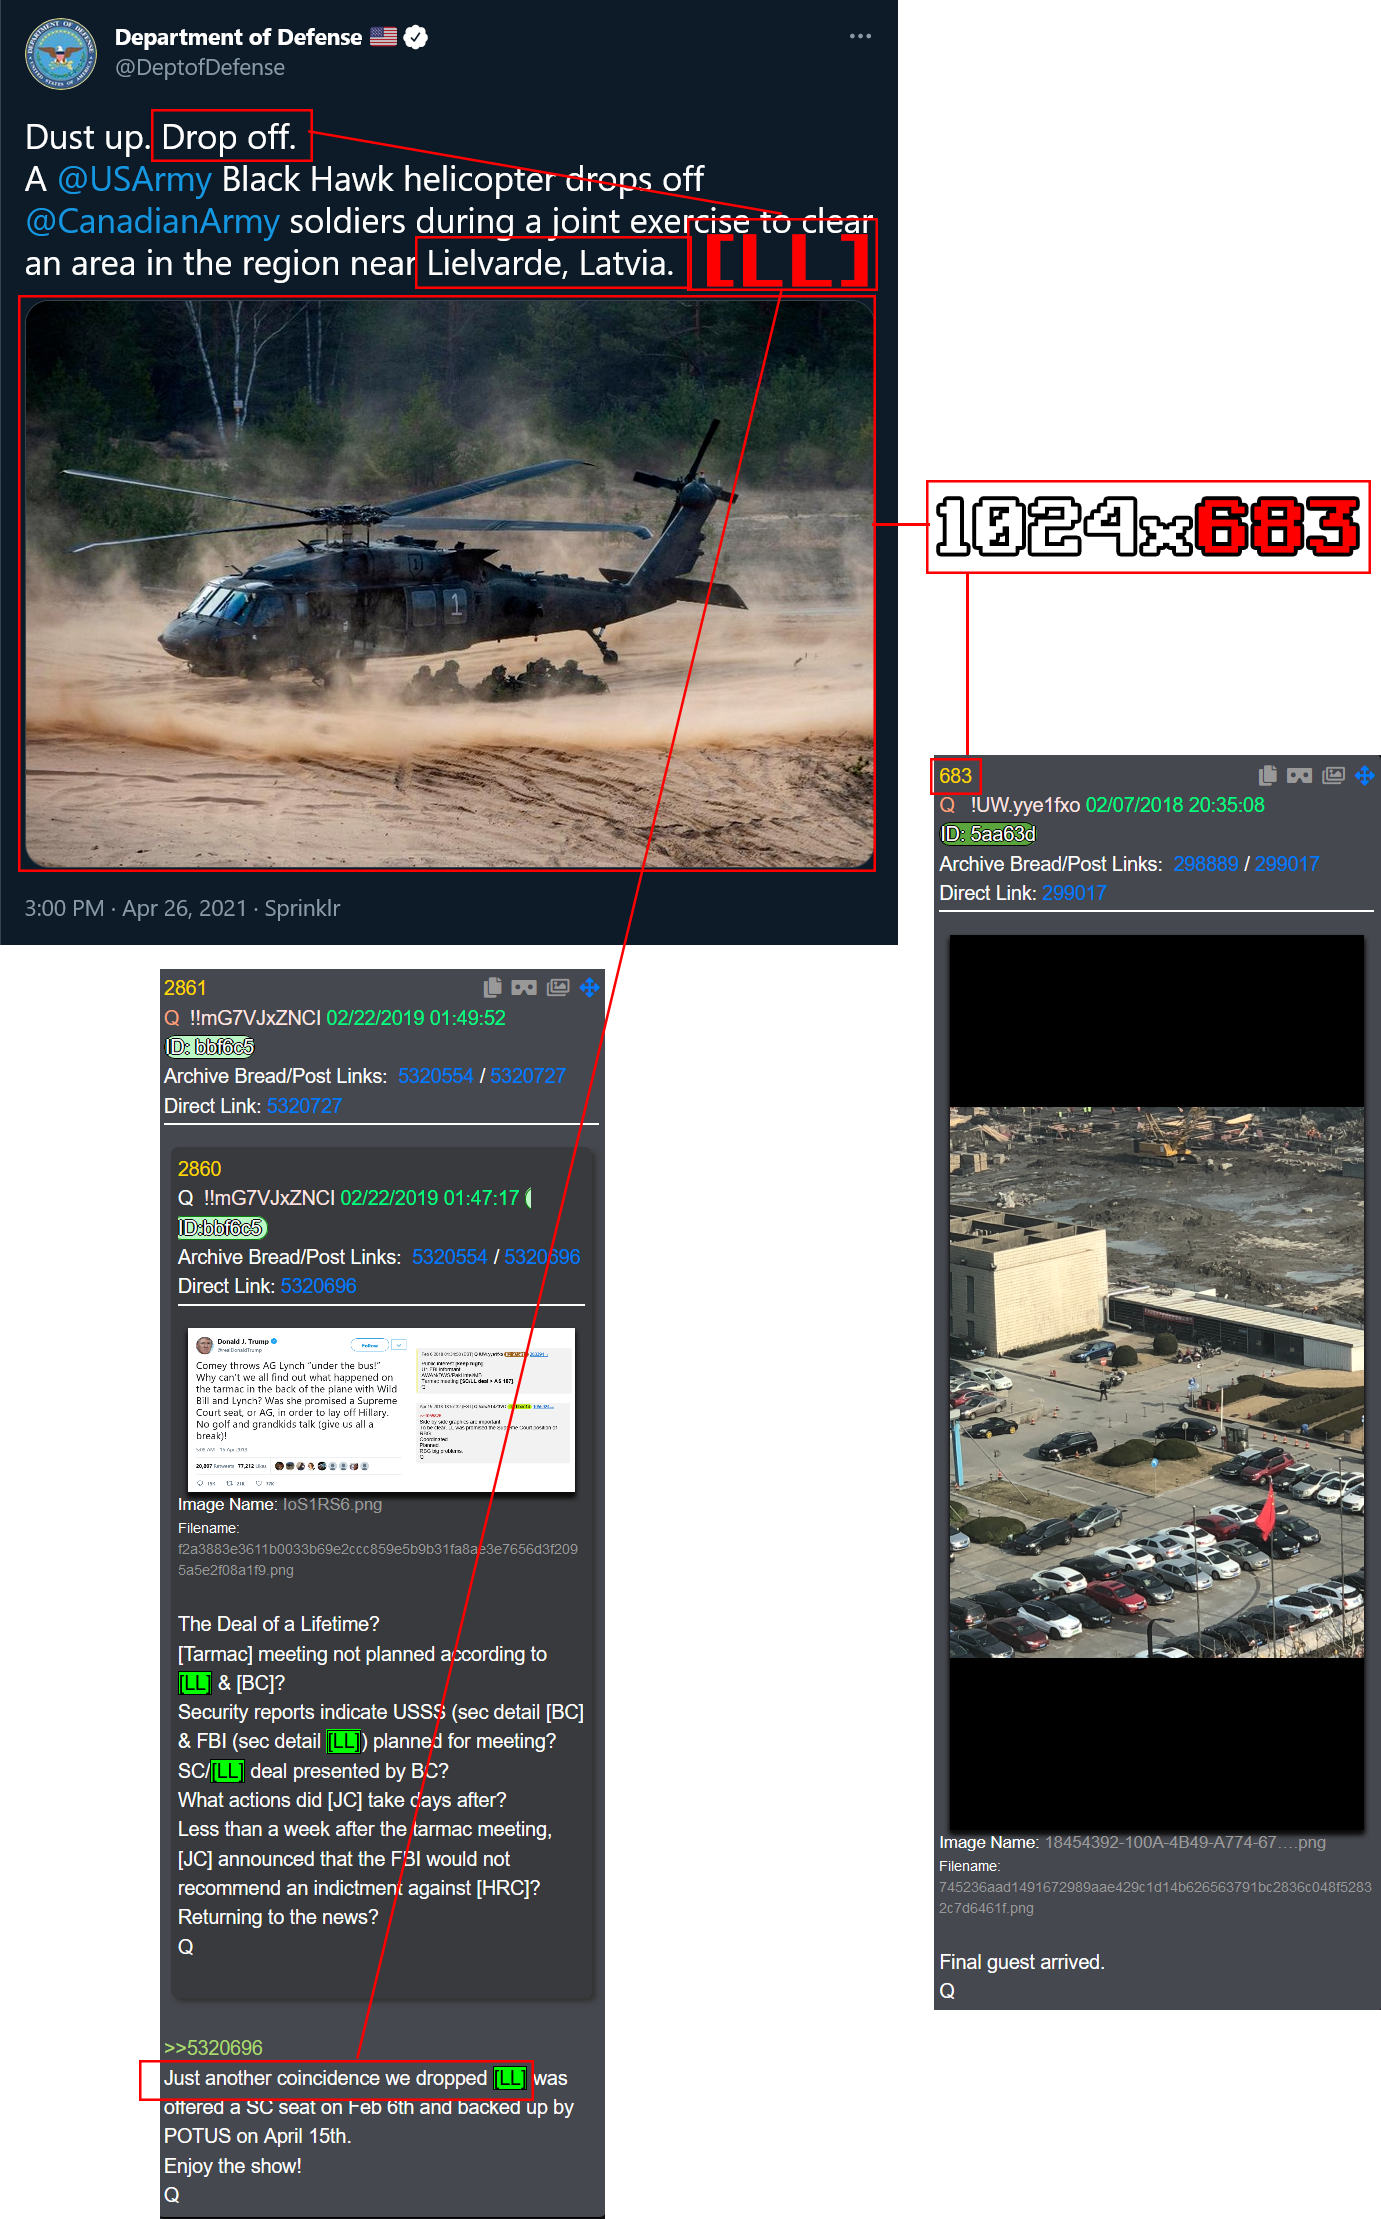Click post number 2860

pyautogui.click(x=199, y=1169)
